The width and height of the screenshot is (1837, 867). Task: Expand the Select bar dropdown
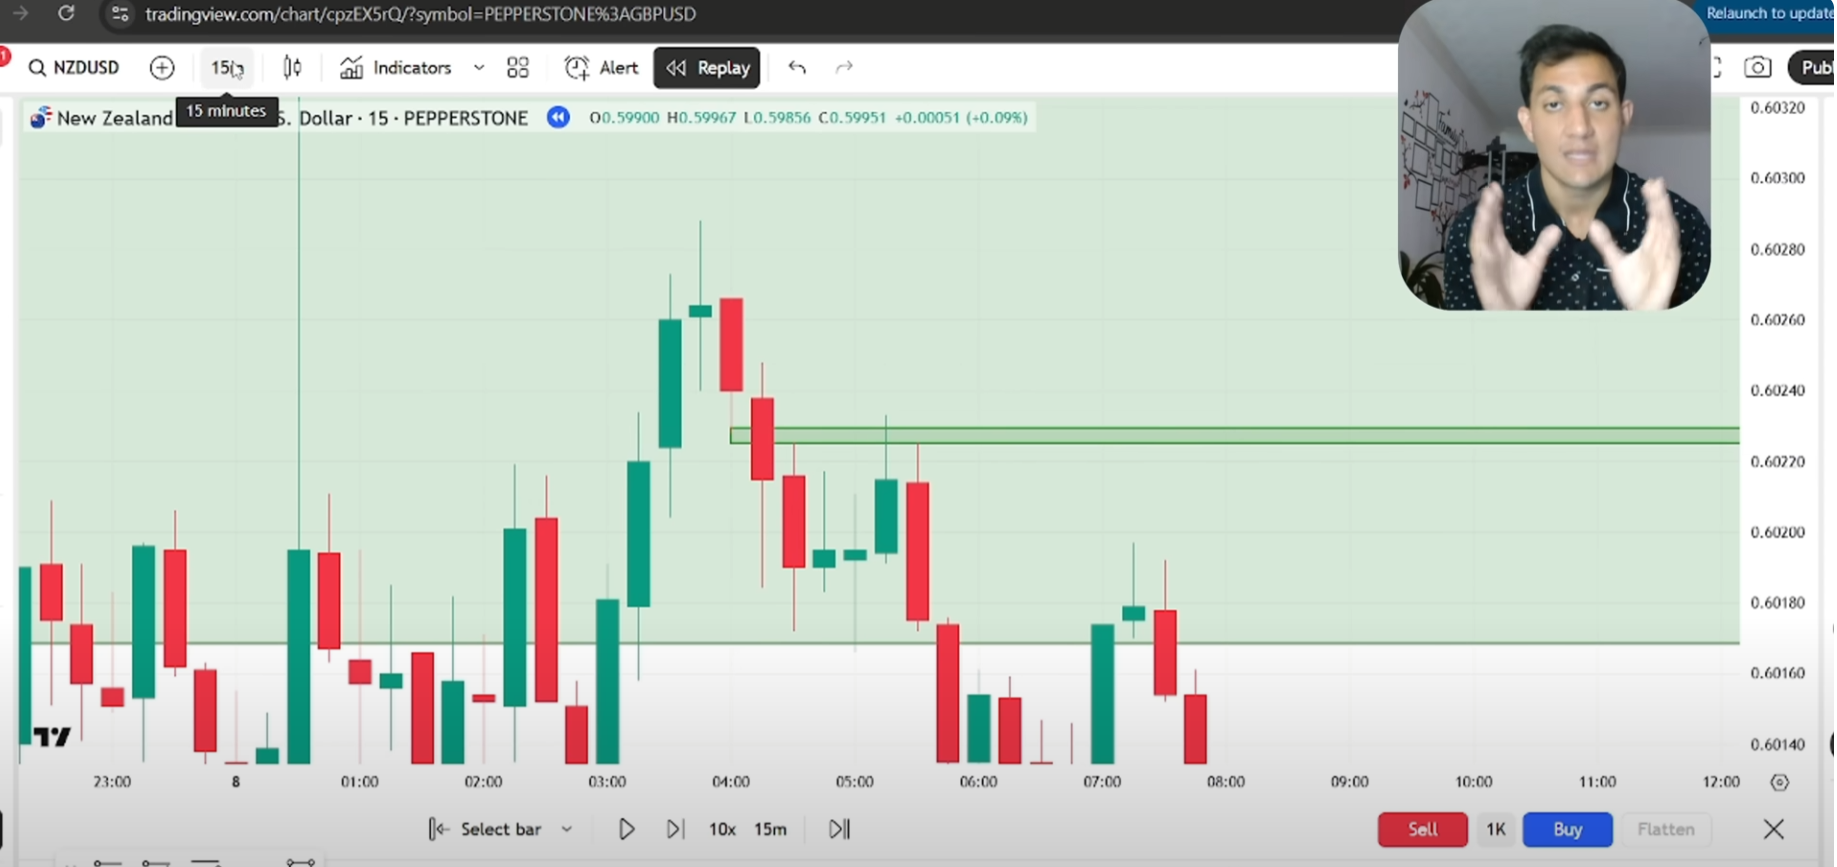(x=566, y=829)
